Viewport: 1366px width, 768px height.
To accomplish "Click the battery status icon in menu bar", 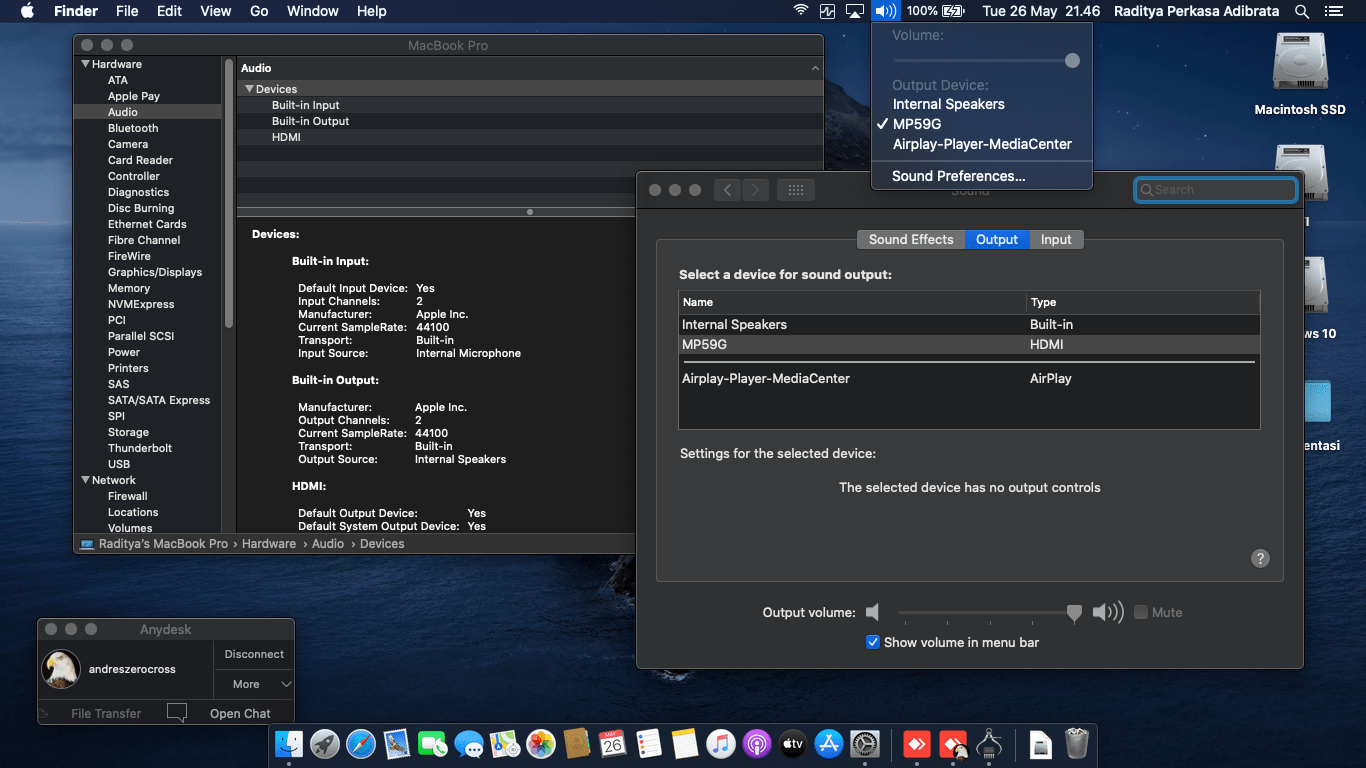I will (953, 11).
